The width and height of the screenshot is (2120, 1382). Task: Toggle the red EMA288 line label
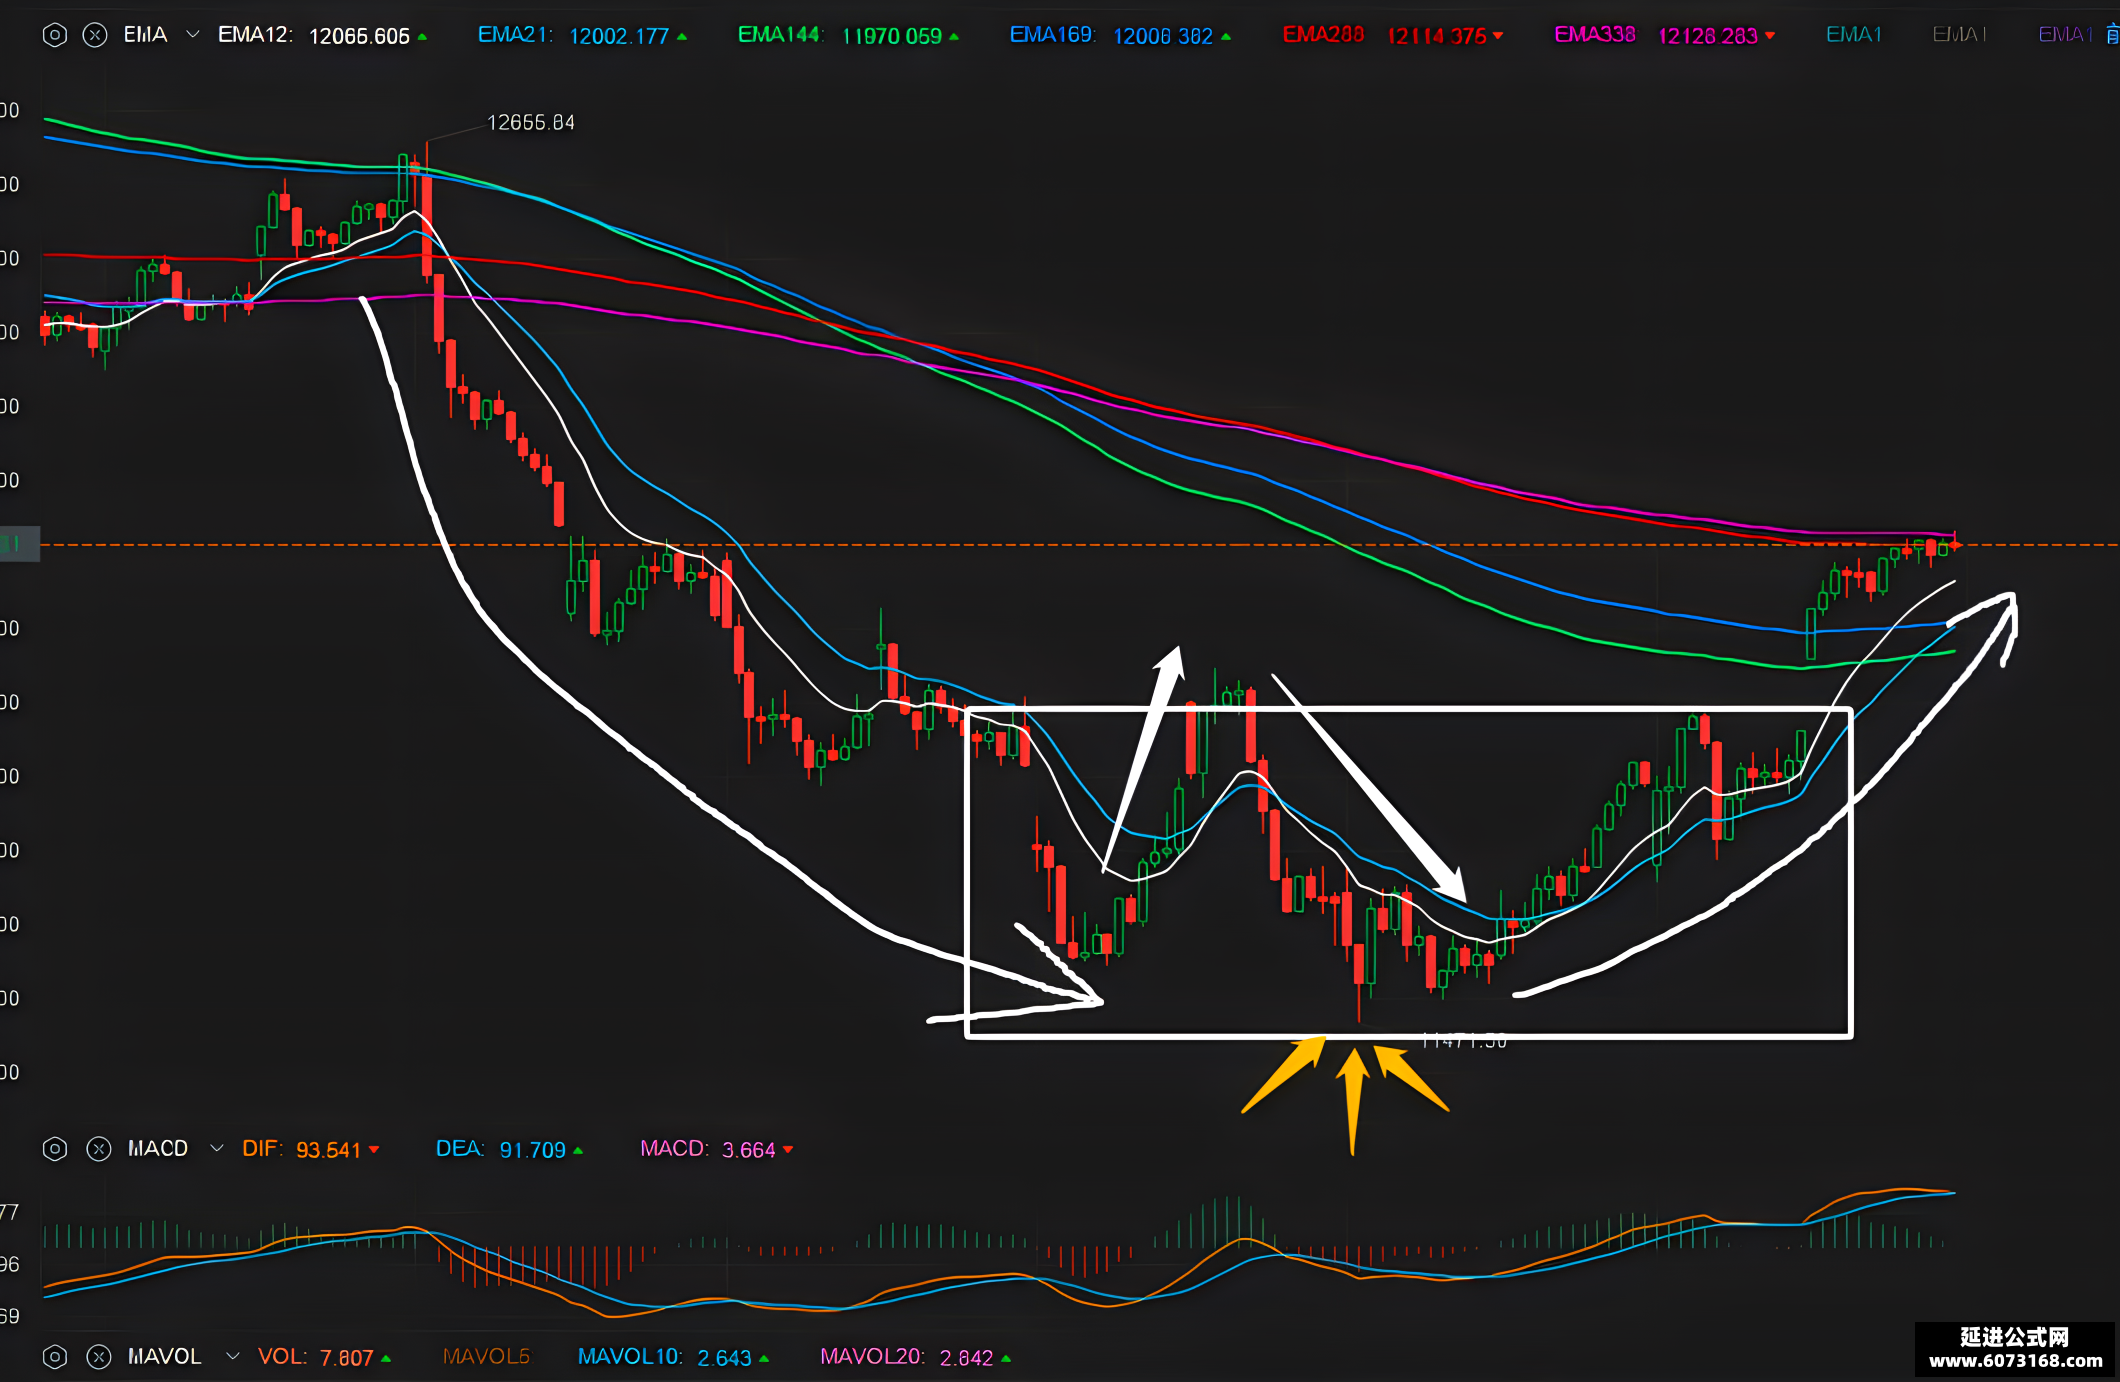1323,35
